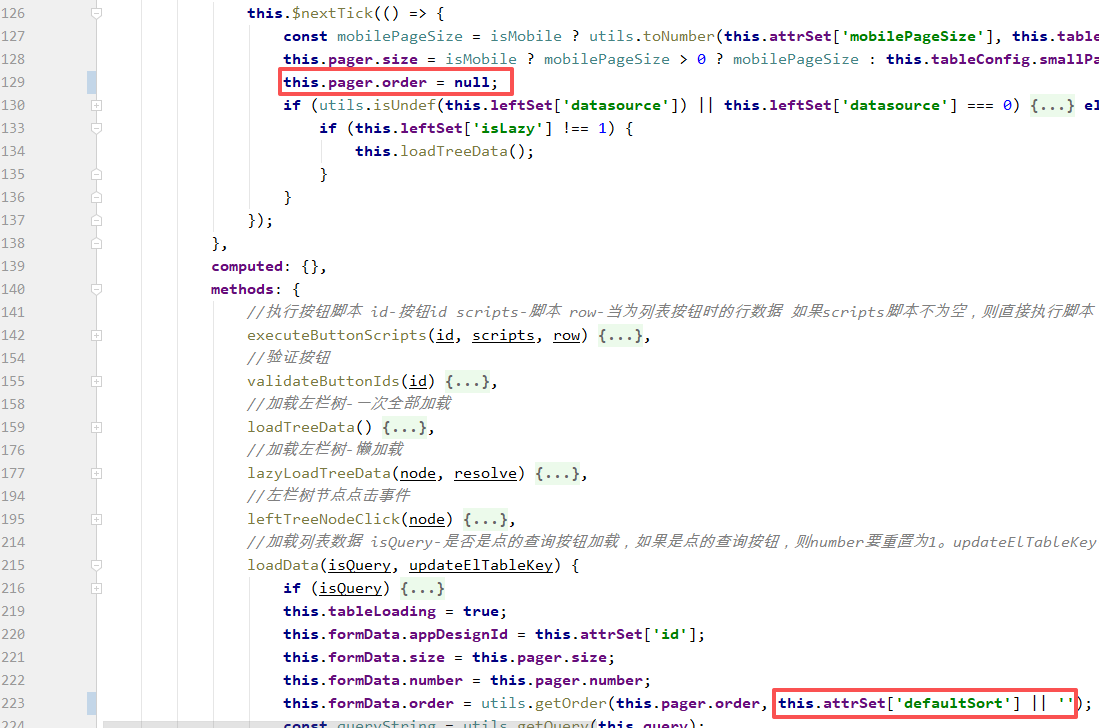This screenshot has width=1099, height=728.
Task: Collapse loadData function from gutter at line 215
Action: coord(96,565)
